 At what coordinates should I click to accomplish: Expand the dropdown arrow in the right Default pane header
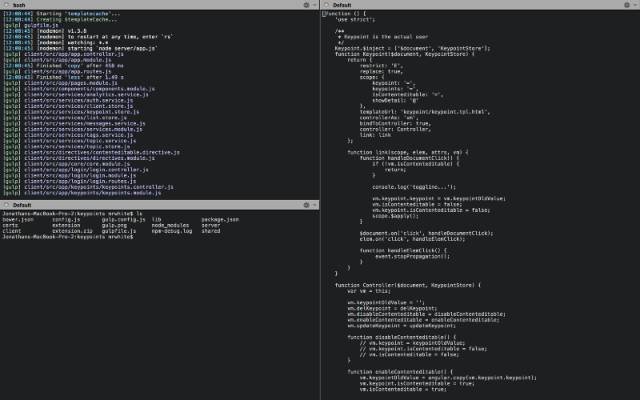[x=635, y=5]
